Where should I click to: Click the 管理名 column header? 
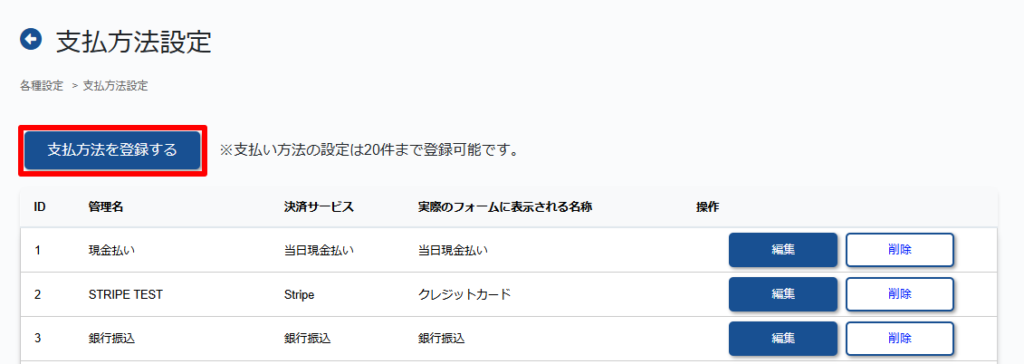tap(106, 207)
